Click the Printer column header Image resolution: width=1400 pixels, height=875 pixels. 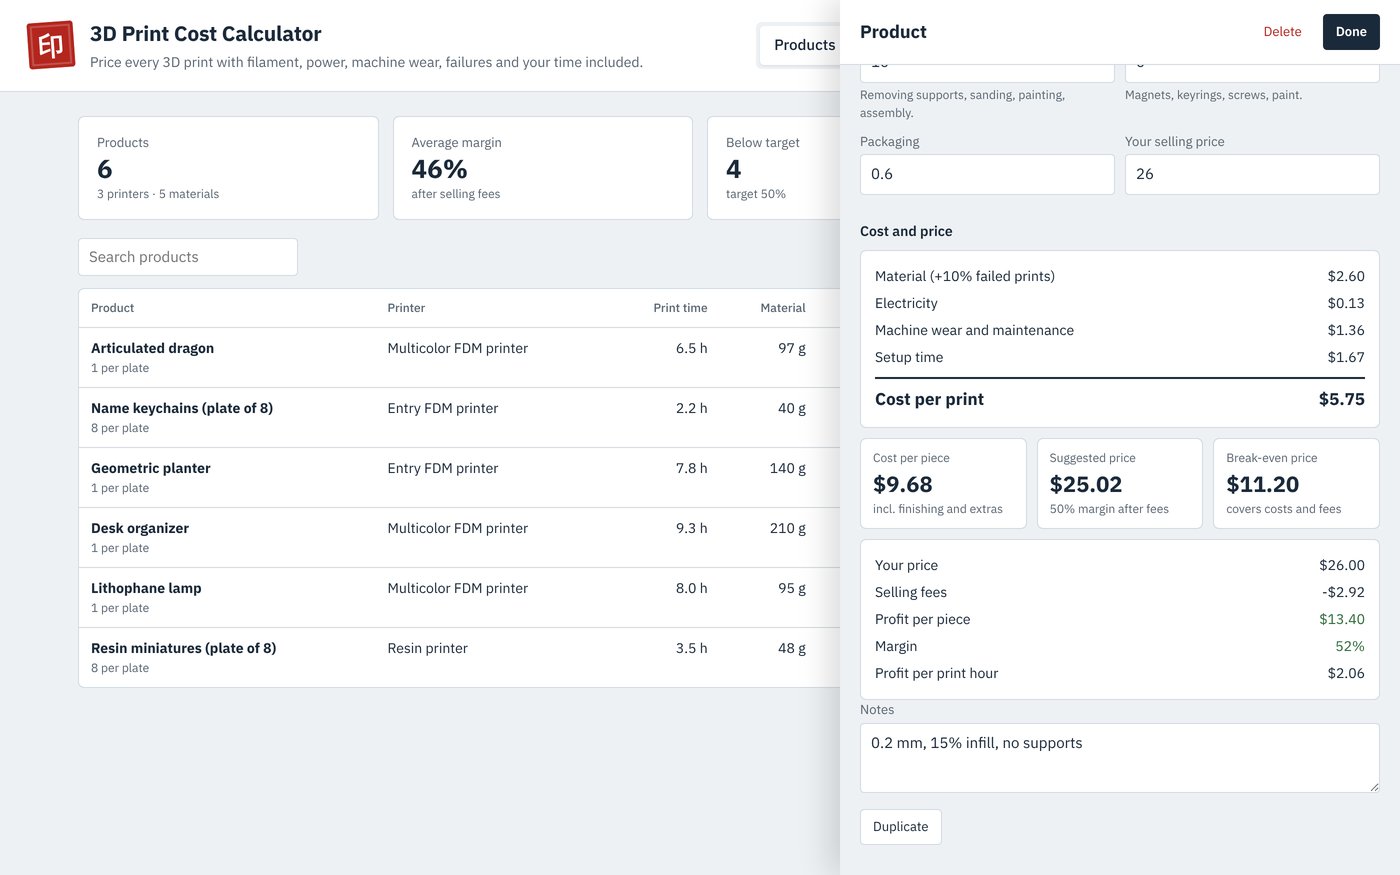[x=406, y=308]
